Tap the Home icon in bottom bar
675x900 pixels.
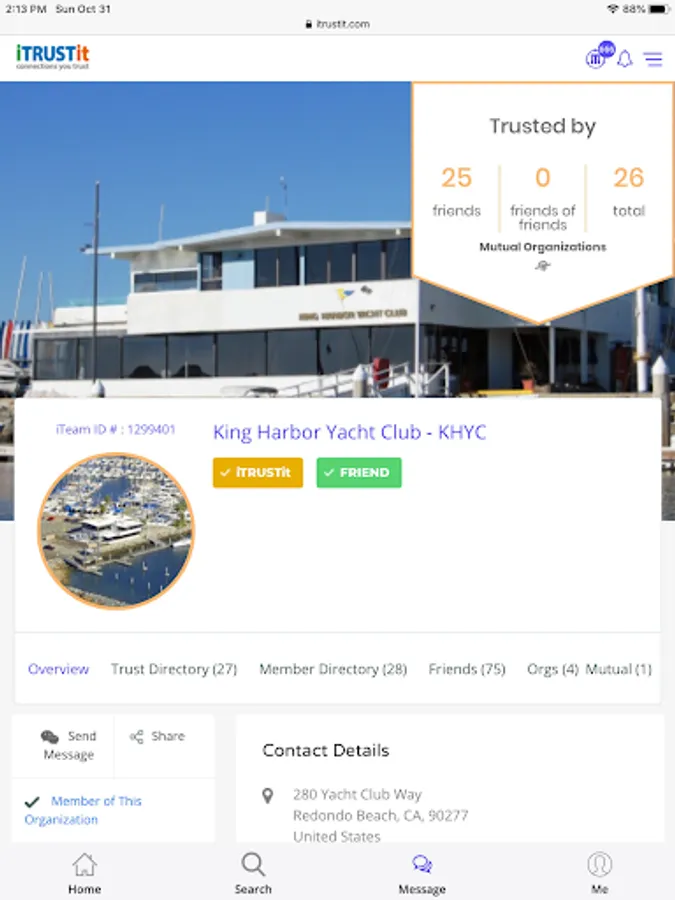pyautogui.click(x=84, y=864)
